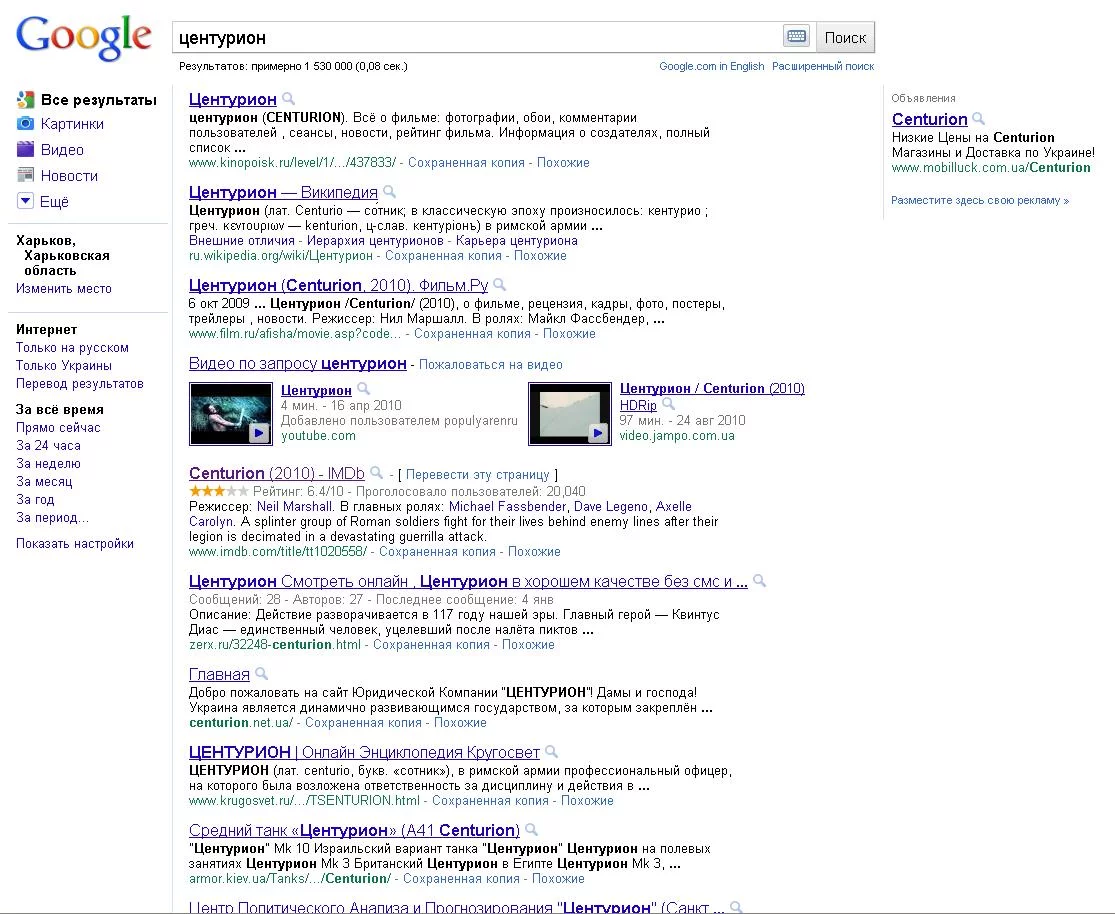Click Перевести эту страницу link
Image resolution: width=1115 pixels, height=914 pixels.
[x=477, y=474]
